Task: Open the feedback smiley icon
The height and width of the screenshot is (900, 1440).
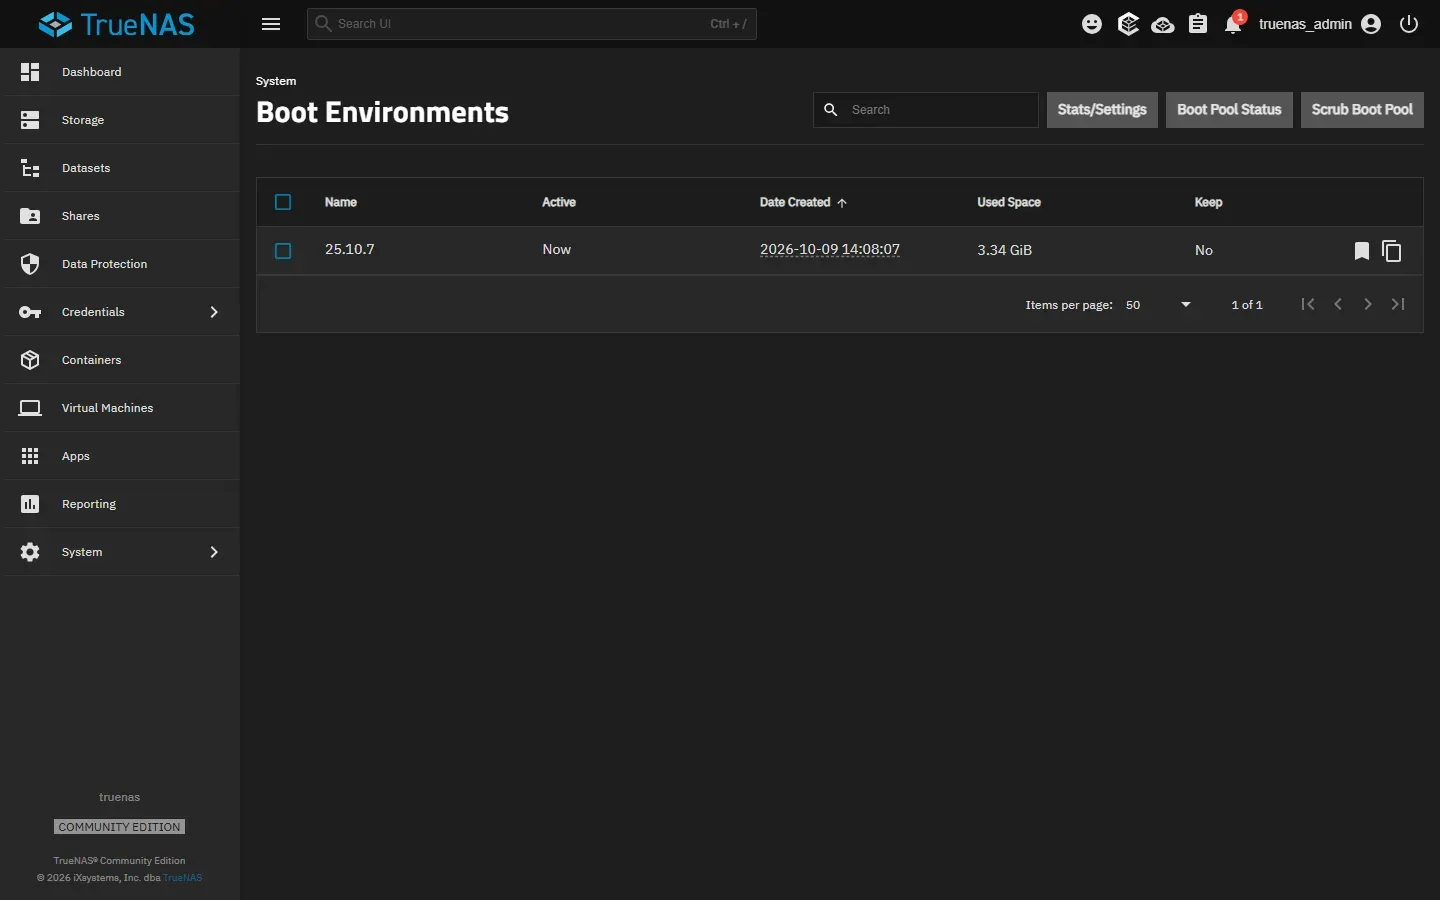Action: [x=1092, y=24]
